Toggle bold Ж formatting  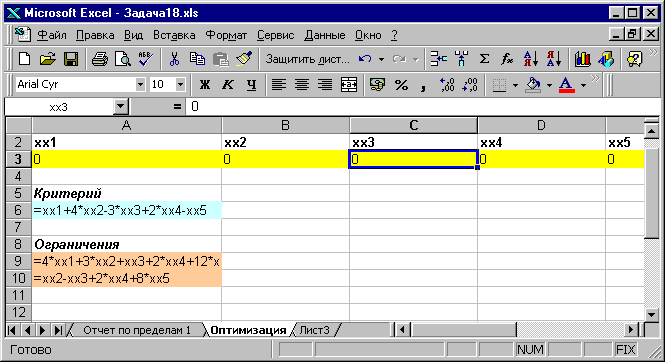pyautogui.click(x=205, y=85)
